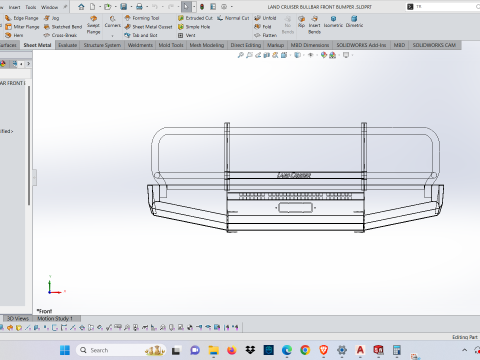The width and height of the screenshot is (480, 360).
Task: Open the View Settings monitor icon
Action: coord(346,55)
